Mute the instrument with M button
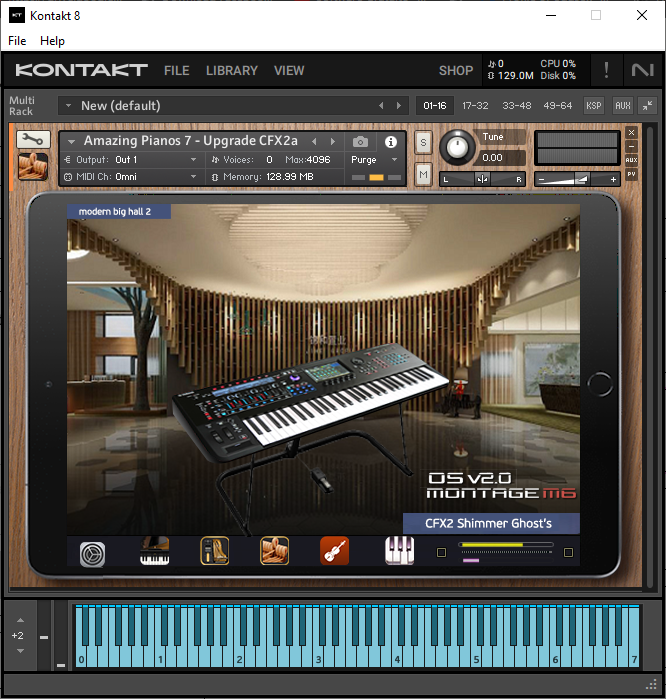Screen dimensions: 666x699 tap(423, 175)
